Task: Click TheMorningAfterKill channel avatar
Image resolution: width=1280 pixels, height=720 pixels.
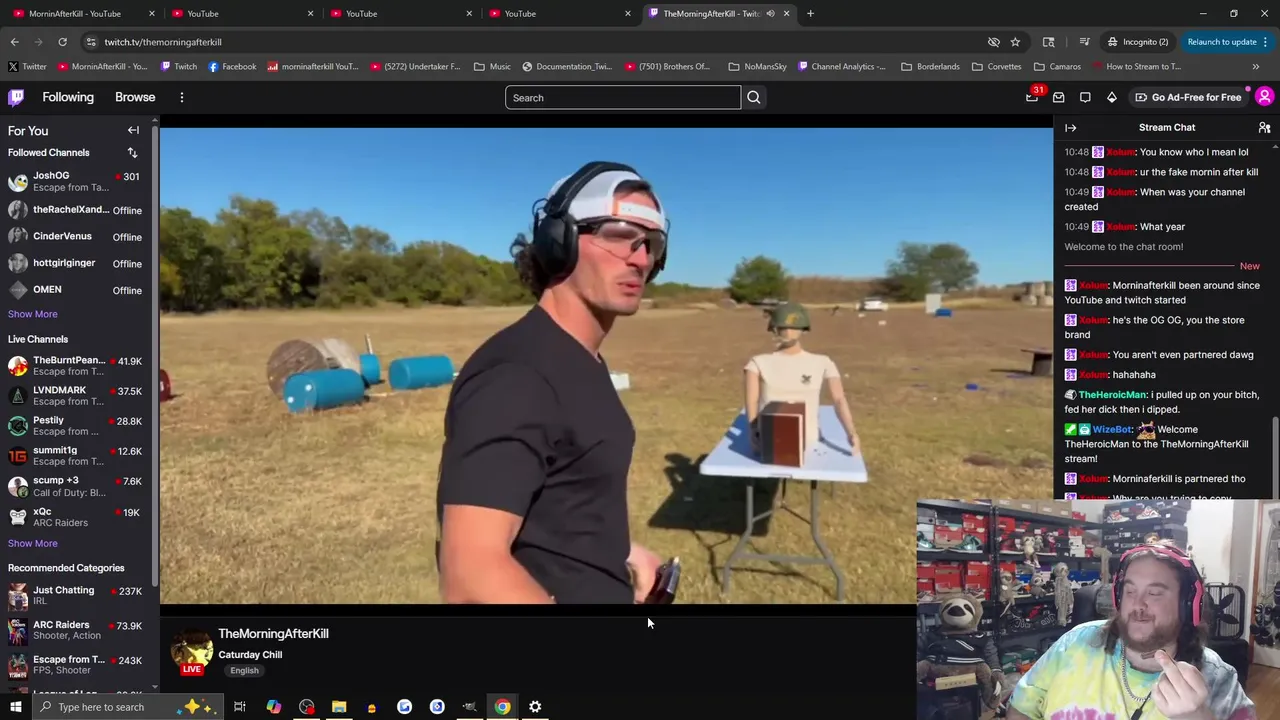Action: (192, 648)
